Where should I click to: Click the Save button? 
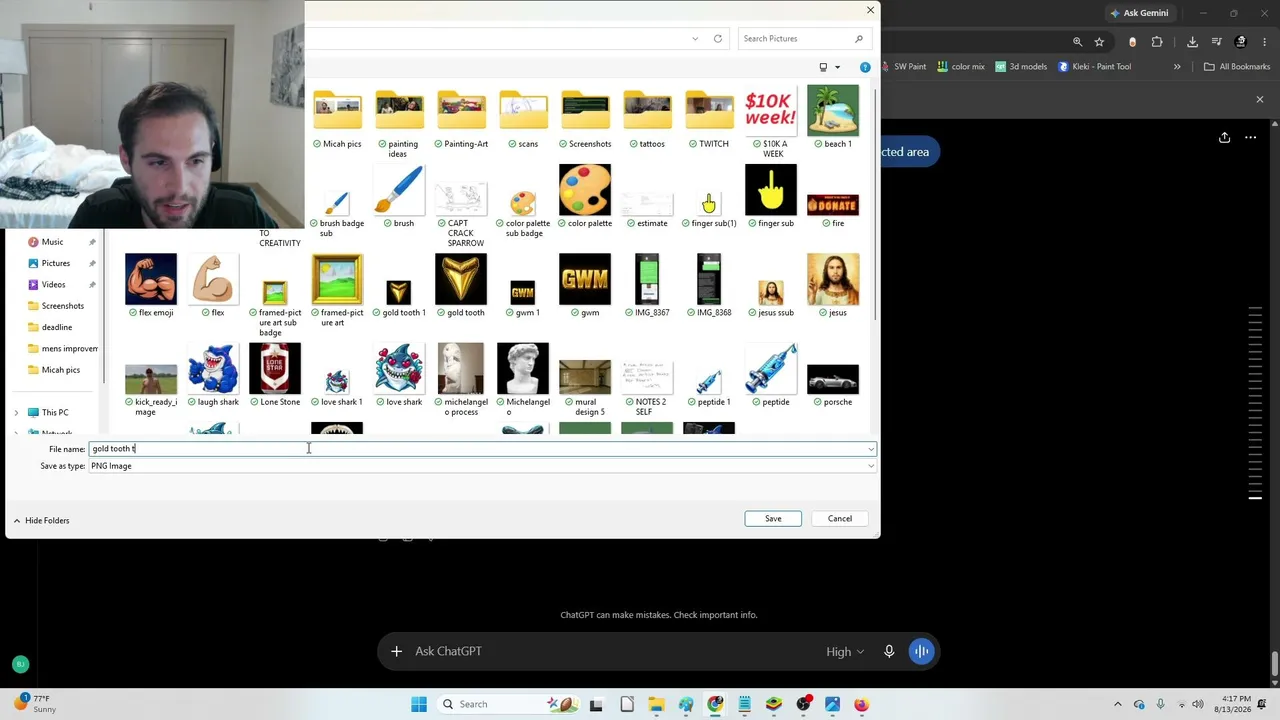click(773, 519)
